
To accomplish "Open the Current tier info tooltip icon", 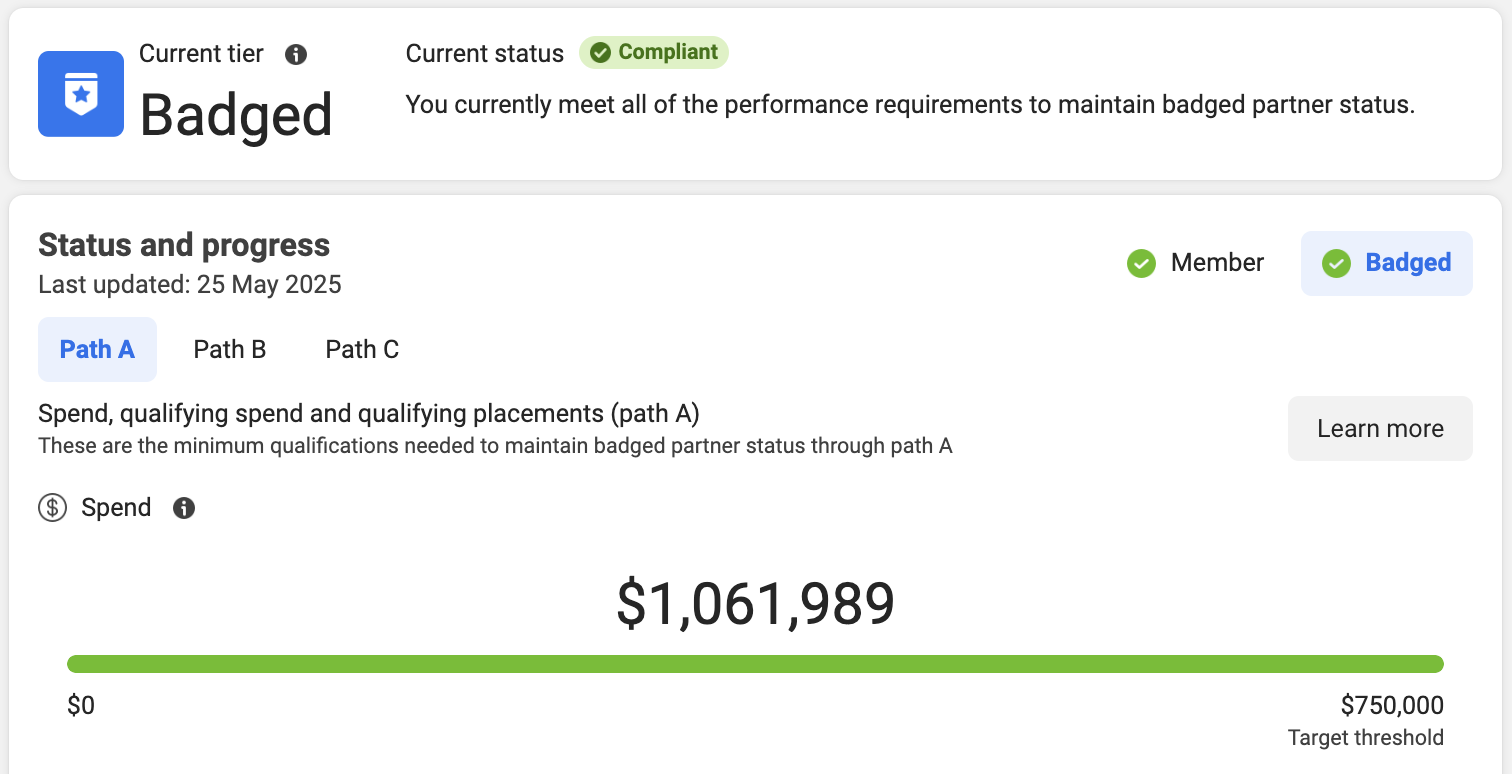I will click(296, 54).
